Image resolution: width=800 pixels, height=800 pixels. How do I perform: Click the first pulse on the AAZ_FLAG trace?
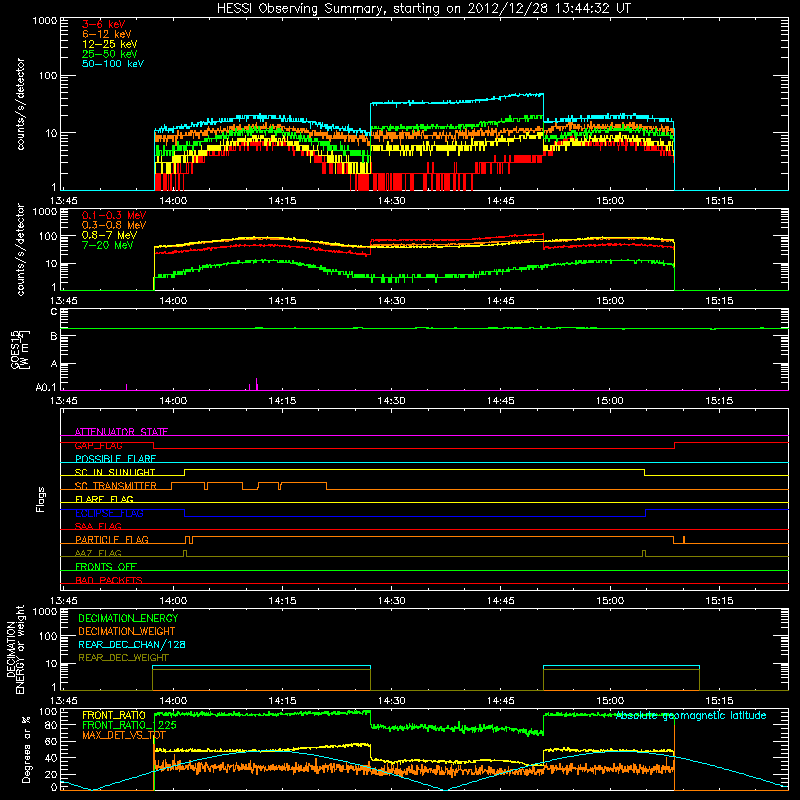[x=185, y=553]
